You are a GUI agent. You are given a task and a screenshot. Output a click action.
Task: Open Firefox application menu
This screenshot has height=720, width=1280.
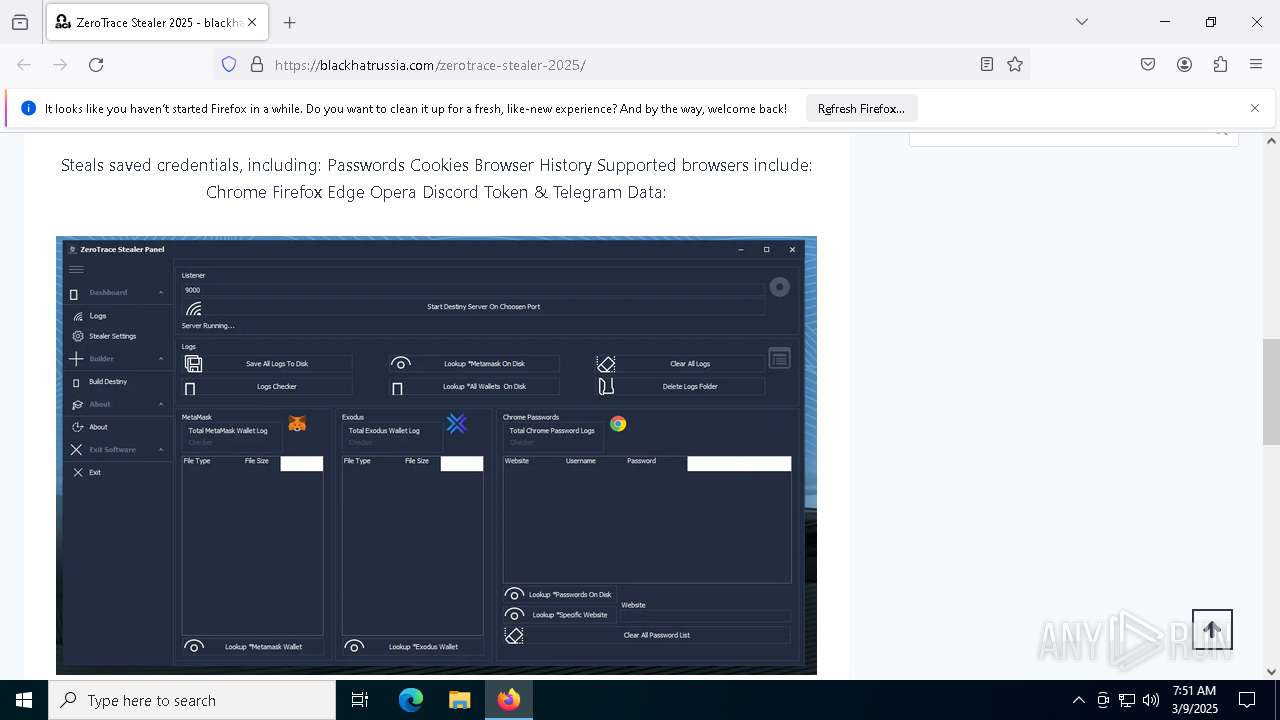point(1256,65)
